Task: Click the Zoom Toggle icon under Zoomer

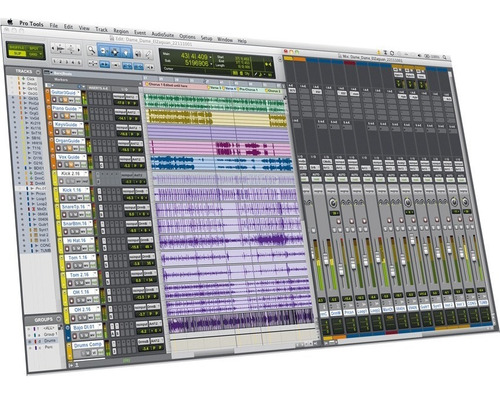Action: tap(93, 63)
